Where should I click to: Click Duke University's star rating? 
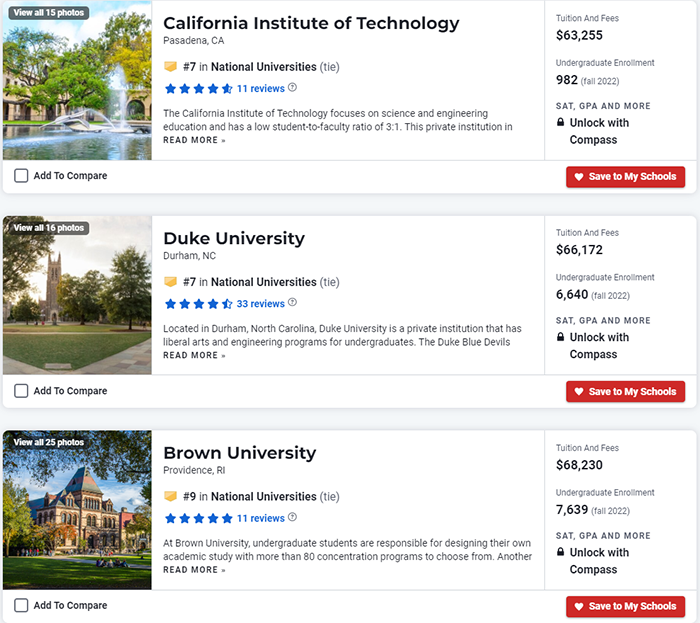(198, 304)
